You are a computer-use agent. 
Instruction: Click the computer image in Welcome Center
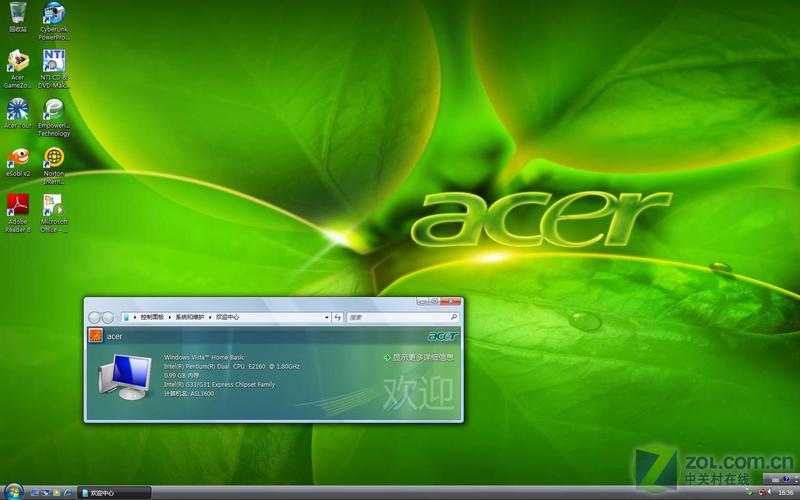click(125, 377)
